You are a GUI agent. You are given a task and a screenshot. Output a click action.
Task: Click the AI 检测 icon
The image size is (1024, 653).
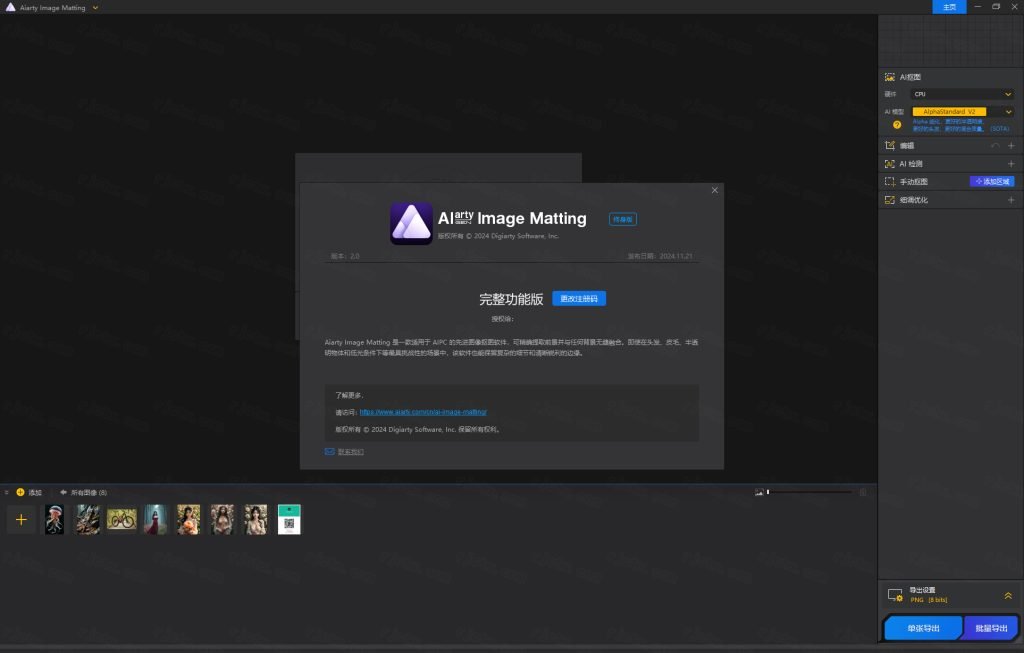(889, 164)
